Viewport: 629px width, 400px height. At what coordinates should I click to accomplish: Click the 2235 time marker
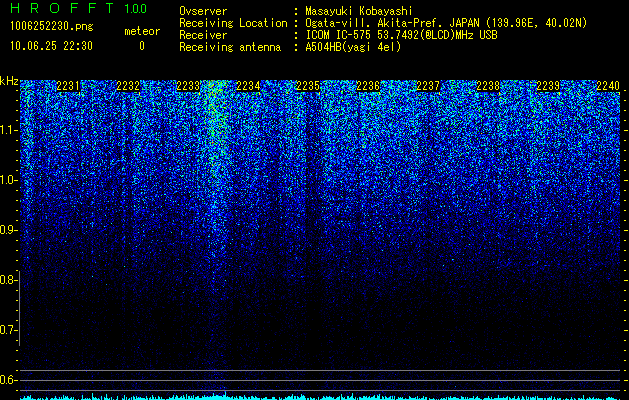point(308,86)
